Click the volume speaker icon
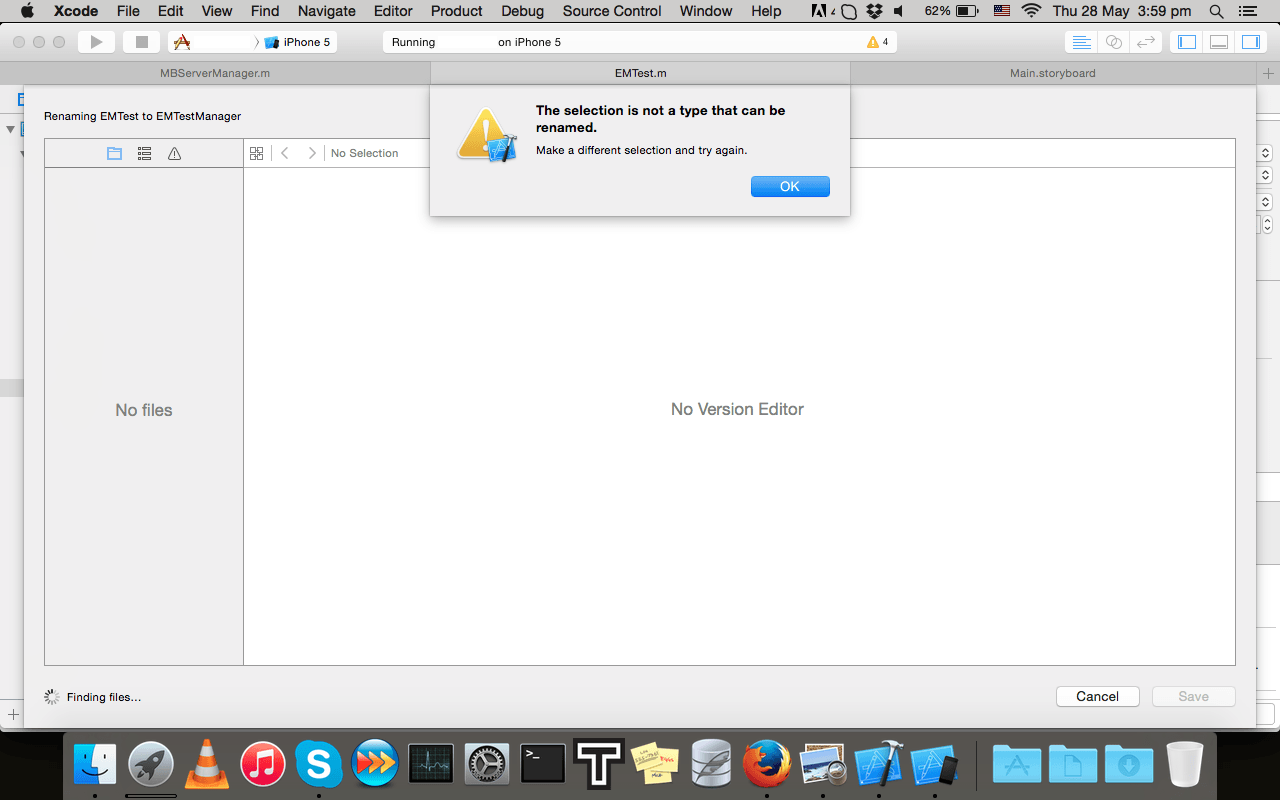This screenshot has height=800, width=1280. click(x=899, y=11)
